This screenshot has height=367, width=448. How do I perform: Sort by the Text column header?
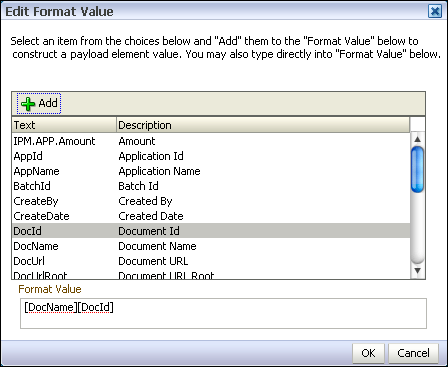click(64, 125)
